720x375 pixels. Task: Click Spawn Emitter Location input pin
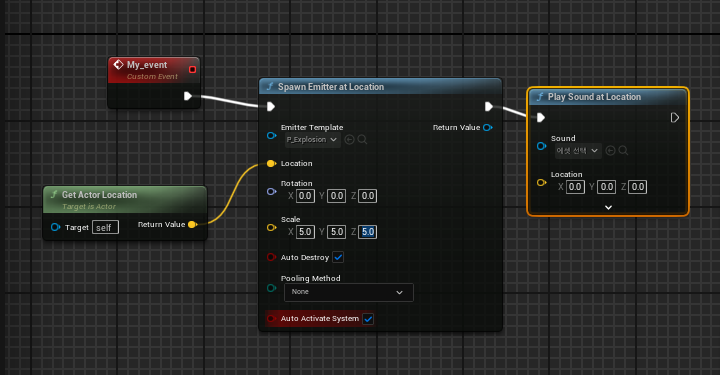(x=271, y=163)
